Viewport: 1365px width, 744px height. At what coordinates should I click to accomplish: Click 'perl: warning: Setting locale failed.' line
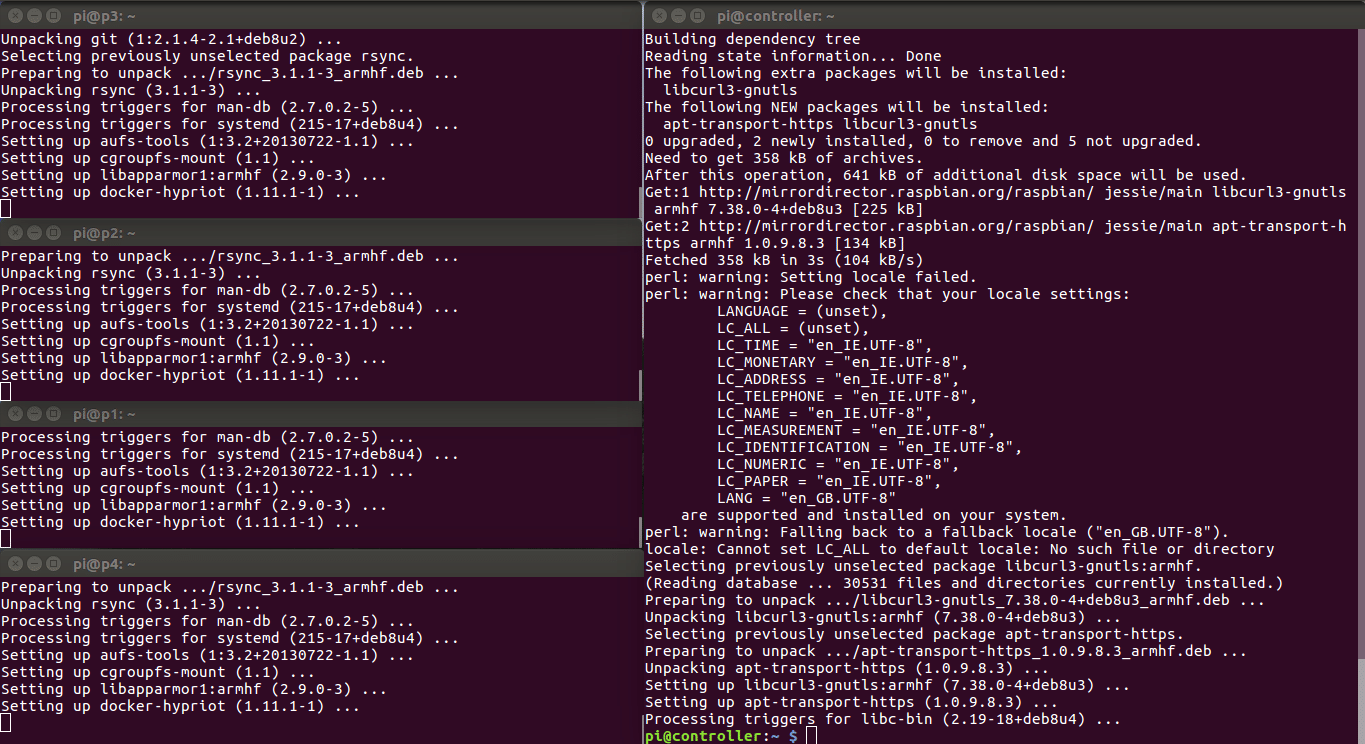[x=811, y=277]
